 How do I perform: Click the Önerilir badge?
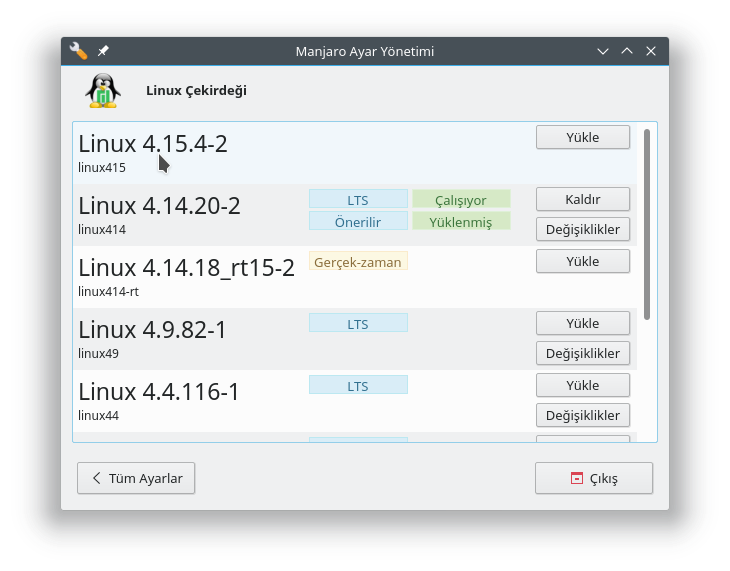coord(358,221)
